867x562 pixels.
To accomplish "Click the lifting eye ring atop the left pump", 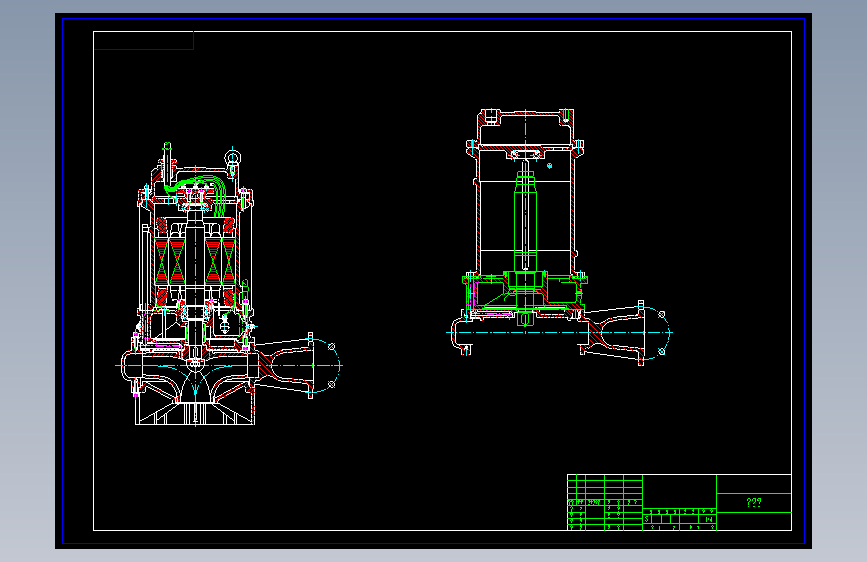I will (233, 158).
